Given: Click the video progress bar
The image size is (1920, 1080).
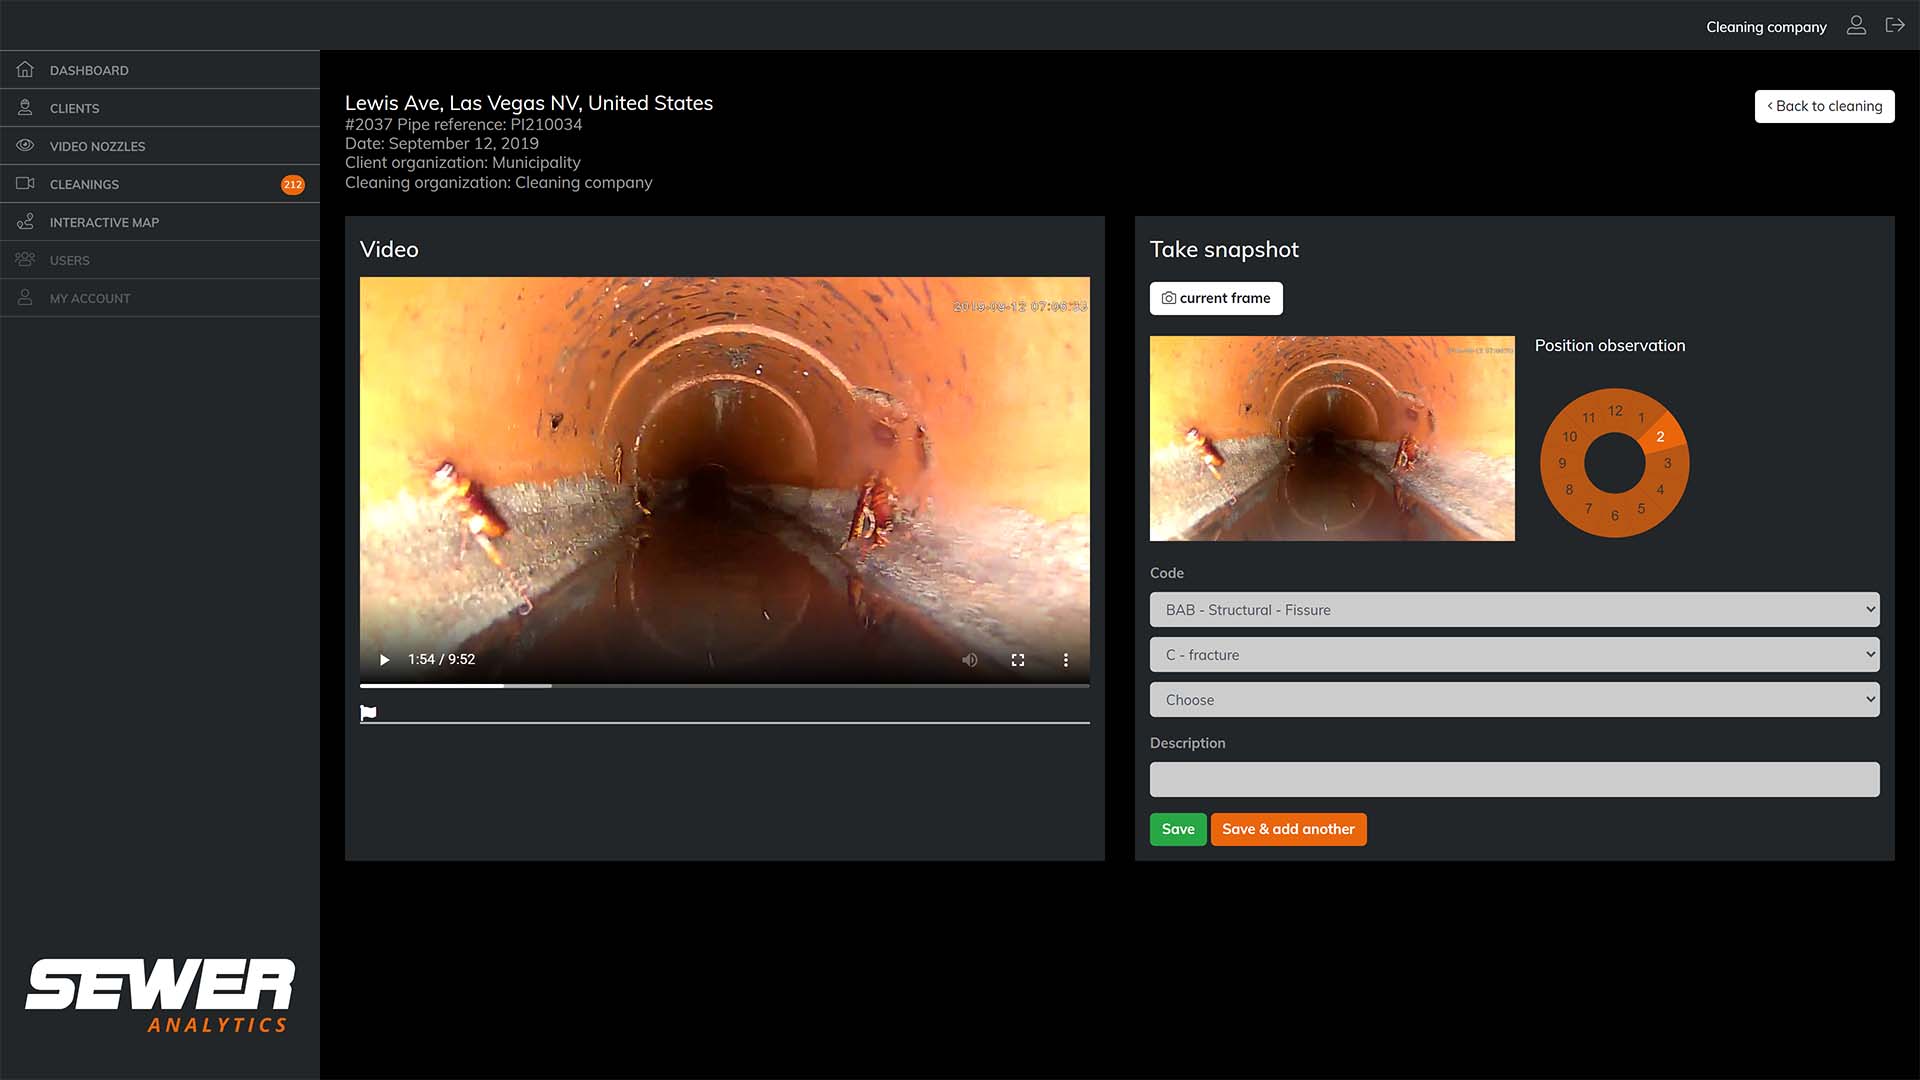Looking at the screenshot, I should [x=724, y=686].
